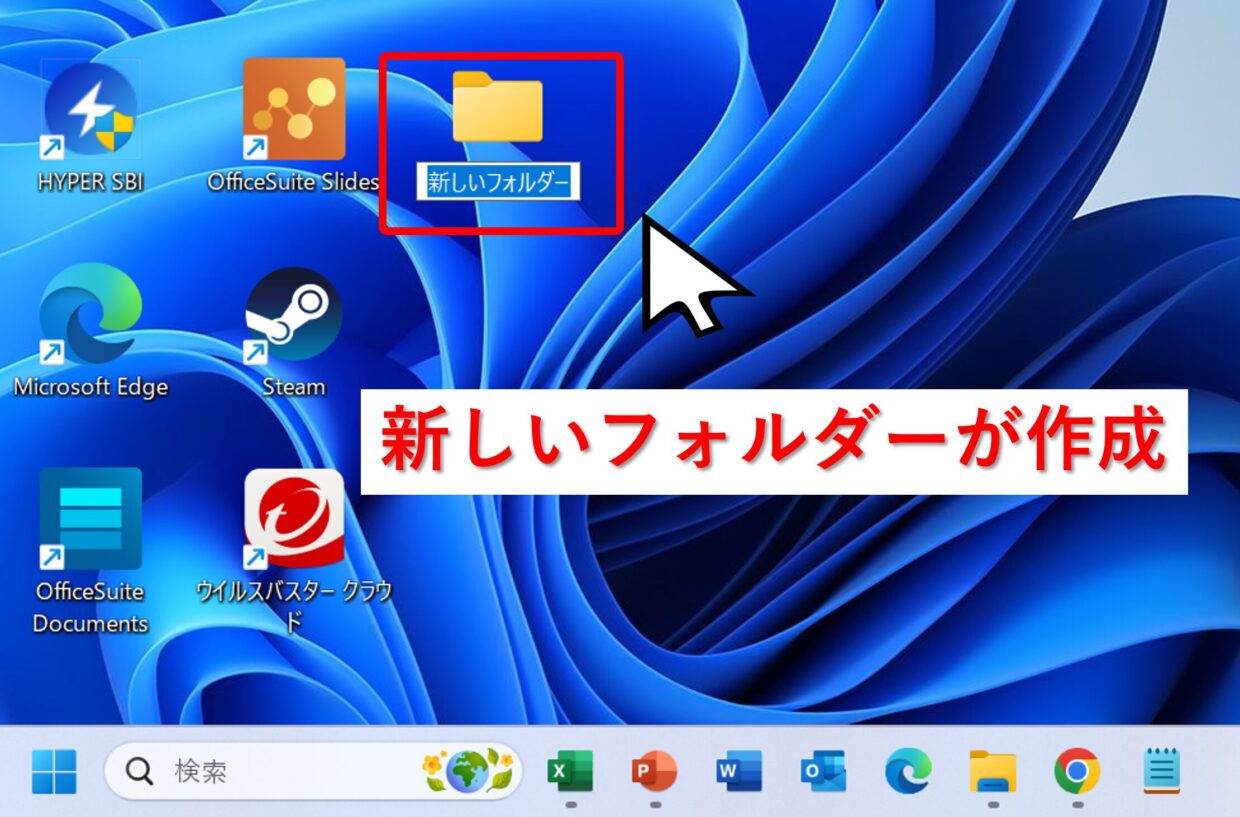Launch the OfficeSuite Slides desktop icon
Viewport: 1240px width, 817px height.
click(294, 110)
